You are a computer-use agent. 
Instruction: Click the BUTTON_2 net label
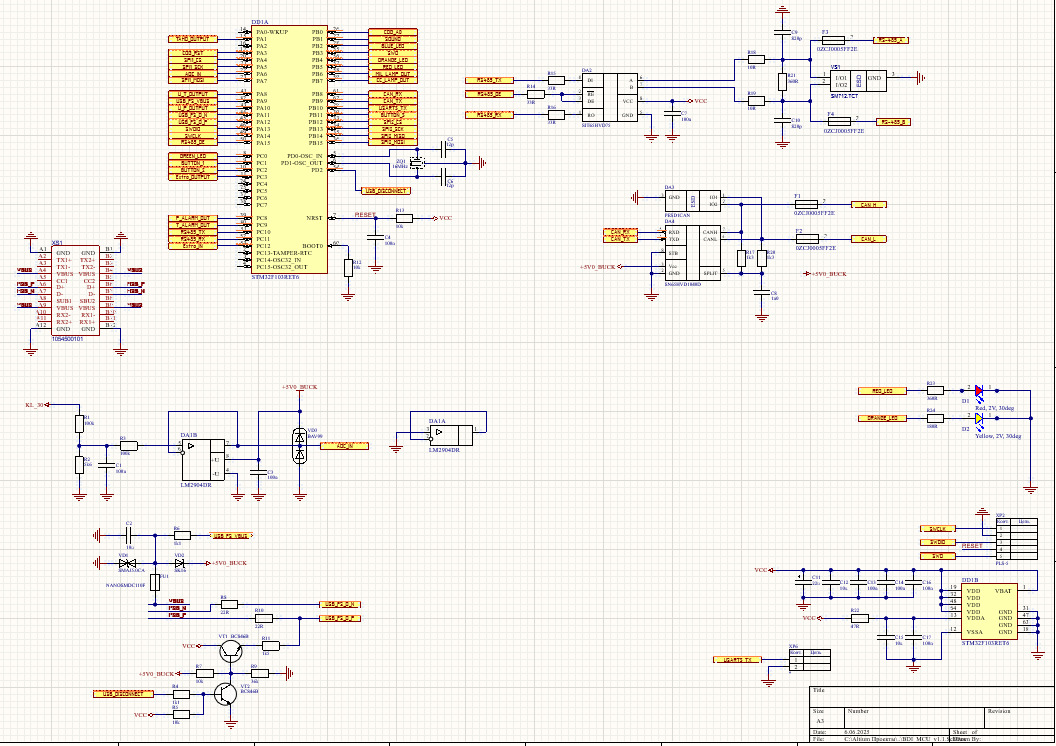193,170
